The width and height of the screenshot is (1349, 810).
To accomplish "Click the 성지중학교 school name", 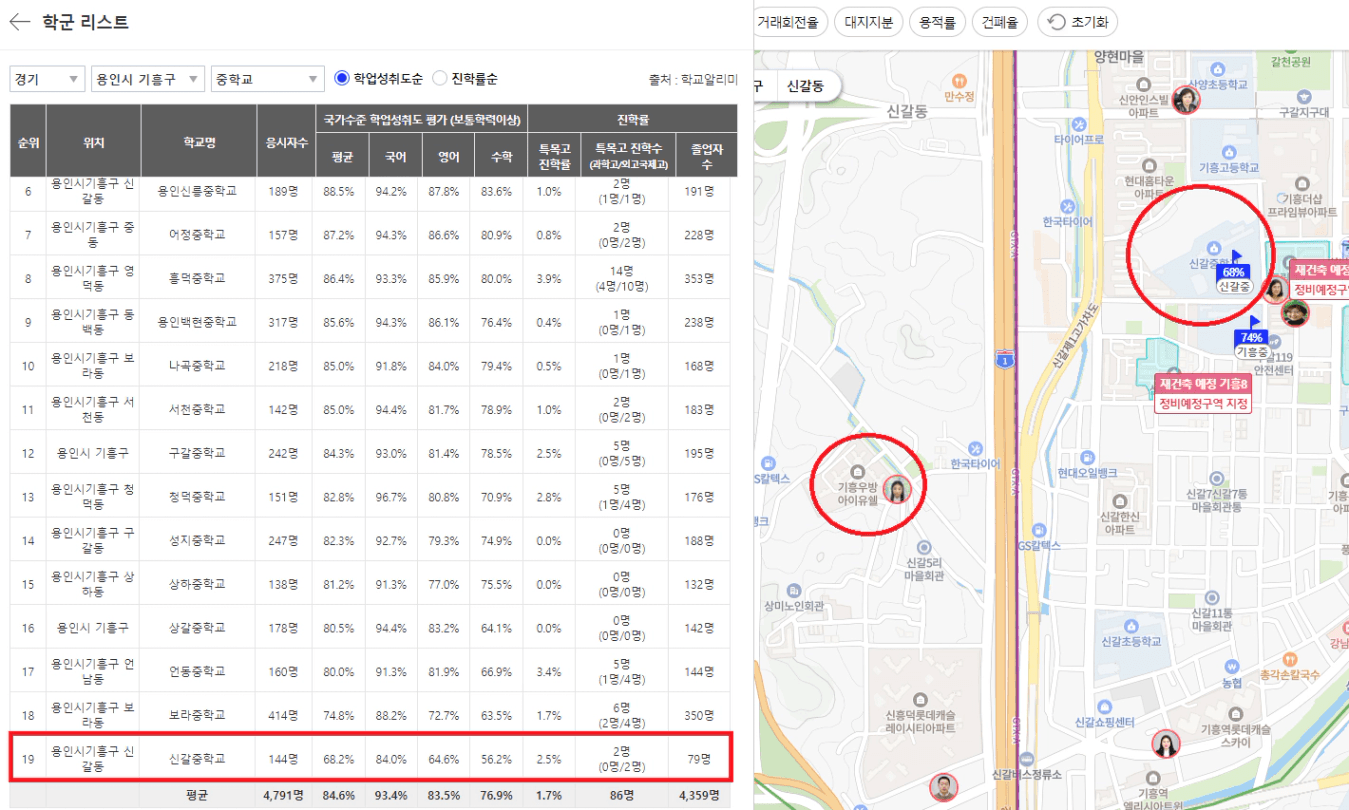I will pyautogui.click(x=197, y=540).
